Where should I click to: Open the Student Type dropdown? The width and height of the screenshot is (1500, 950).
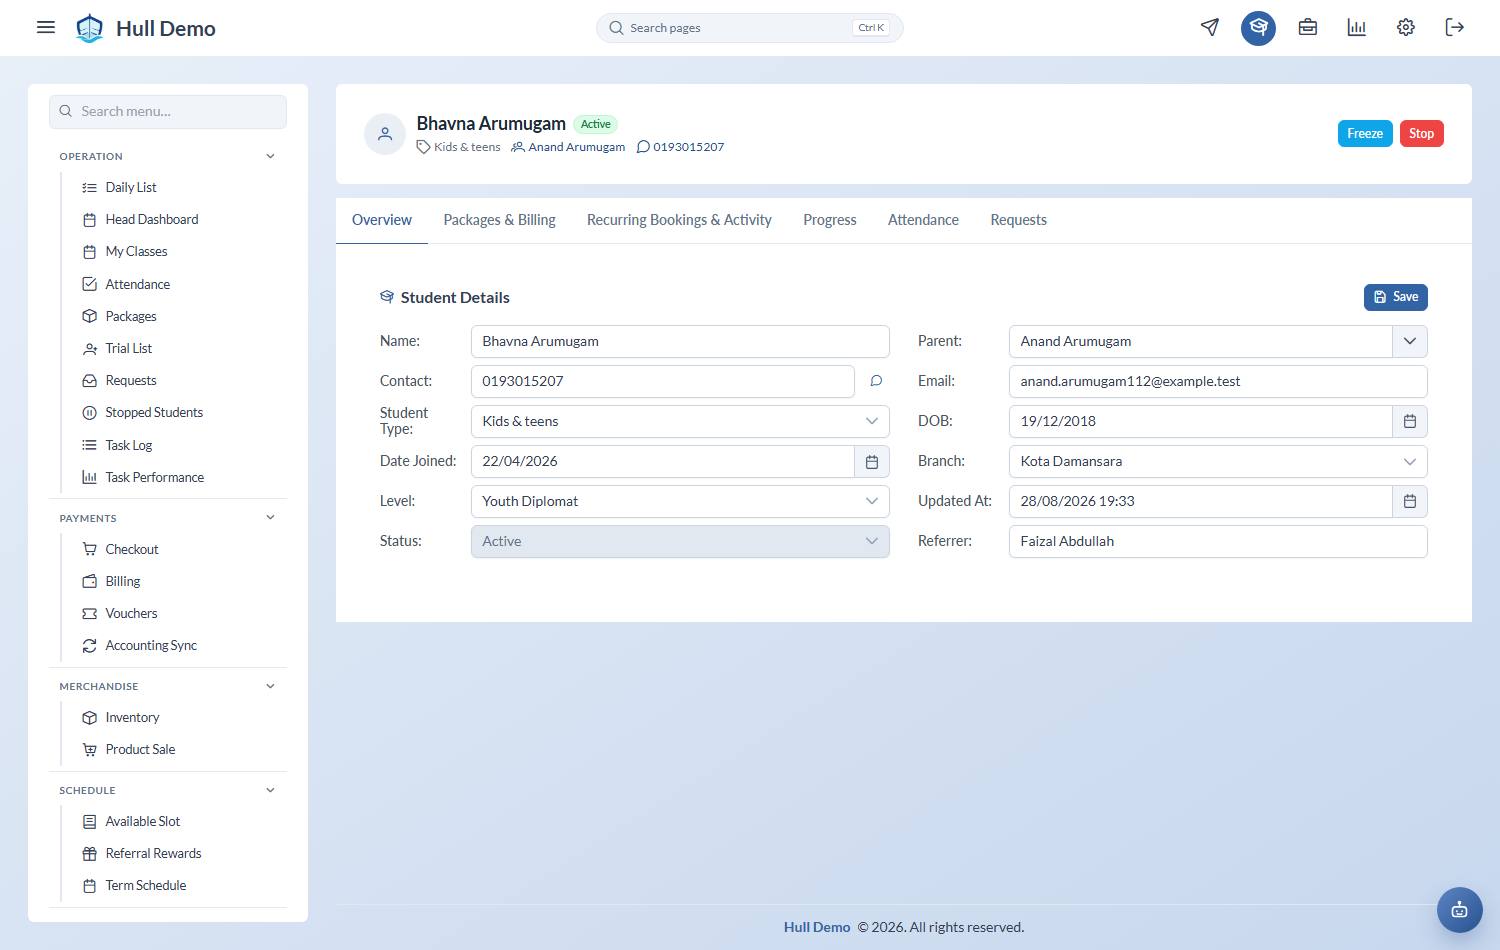pyautogui.click(x=680, y=421)
